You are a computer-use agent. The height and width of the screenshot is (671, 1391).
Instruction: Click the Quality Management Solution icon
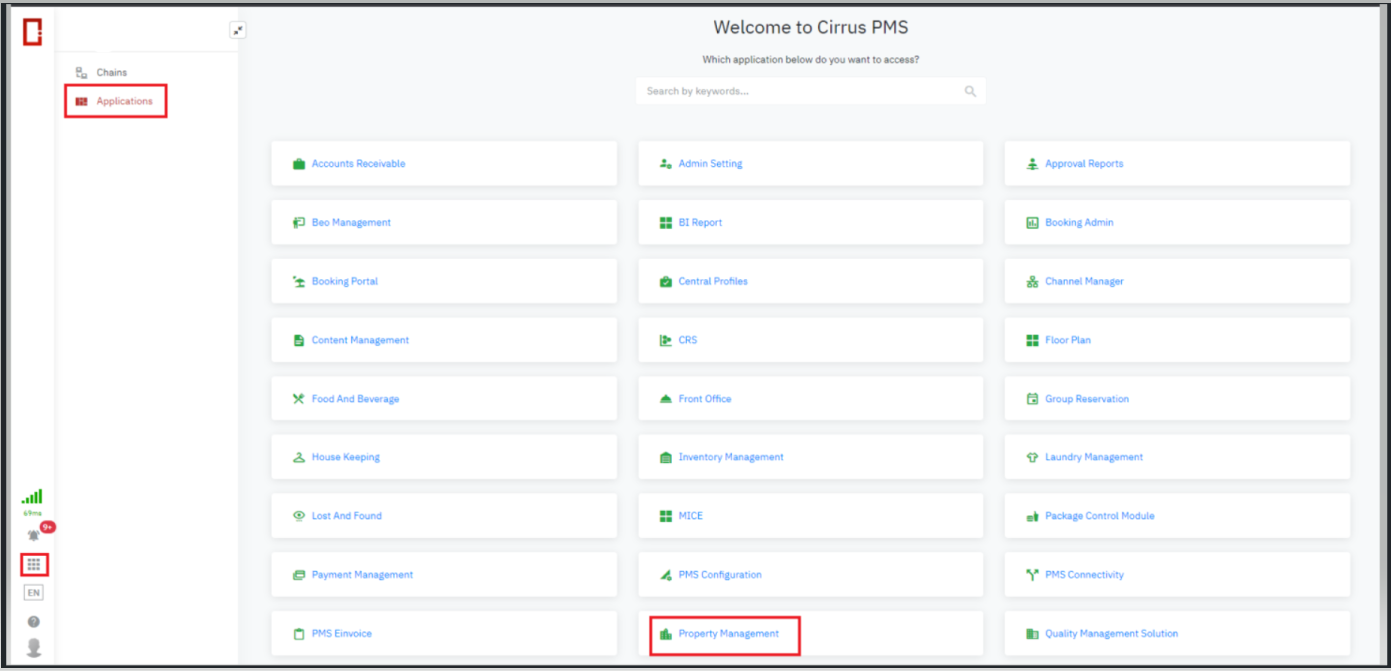click(x=1032, y=634)
